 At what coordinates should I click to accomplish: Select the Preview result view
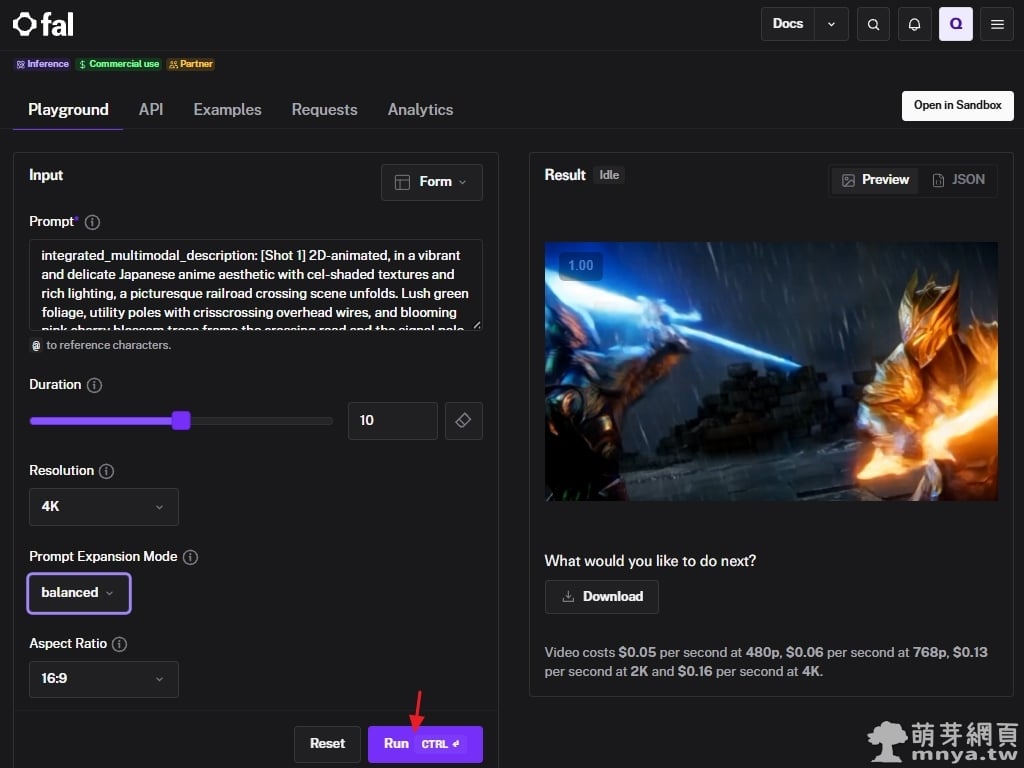pos(875,180)
